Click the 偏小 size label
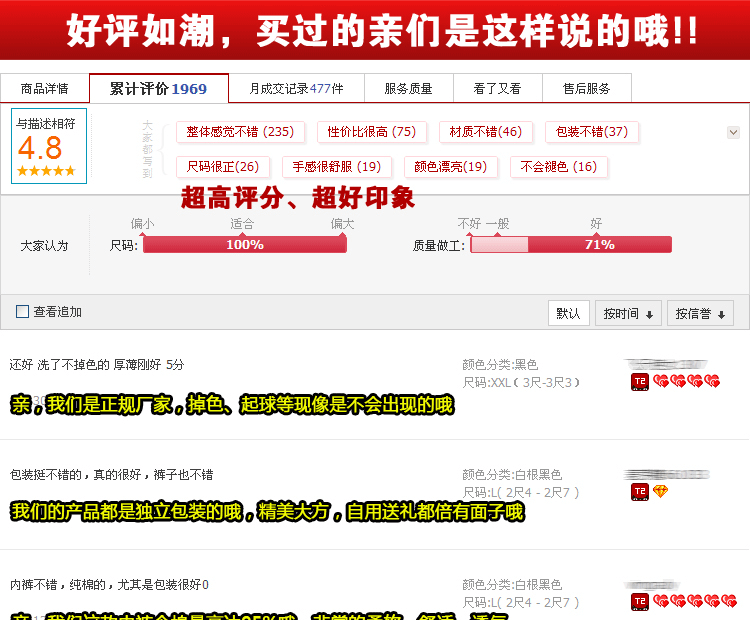The image size is (750, 620). (x=143, y=223)
